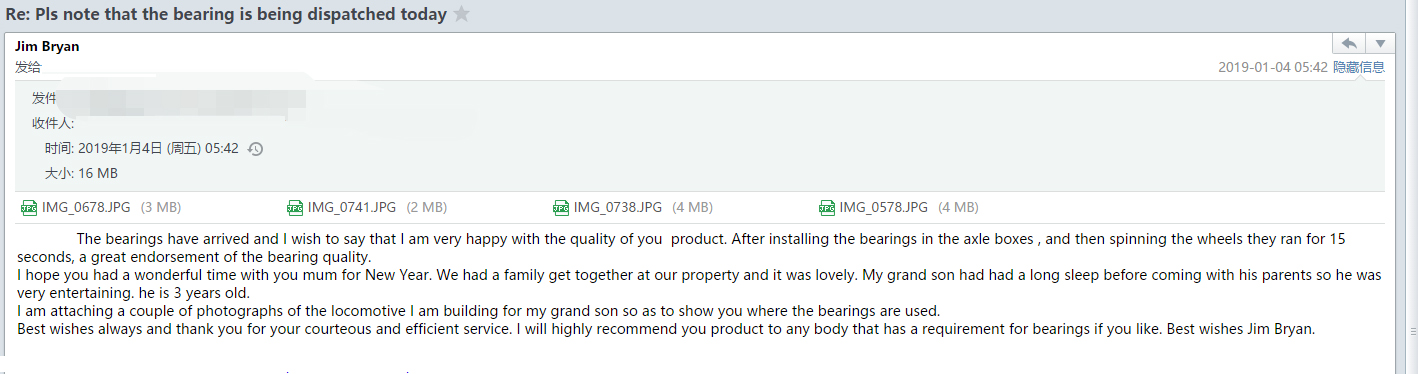This screenshot has height=374, width=1418.
Task: Click the 2019-01-04 05:42 timestamp
Action: (x=1273, y=67)
